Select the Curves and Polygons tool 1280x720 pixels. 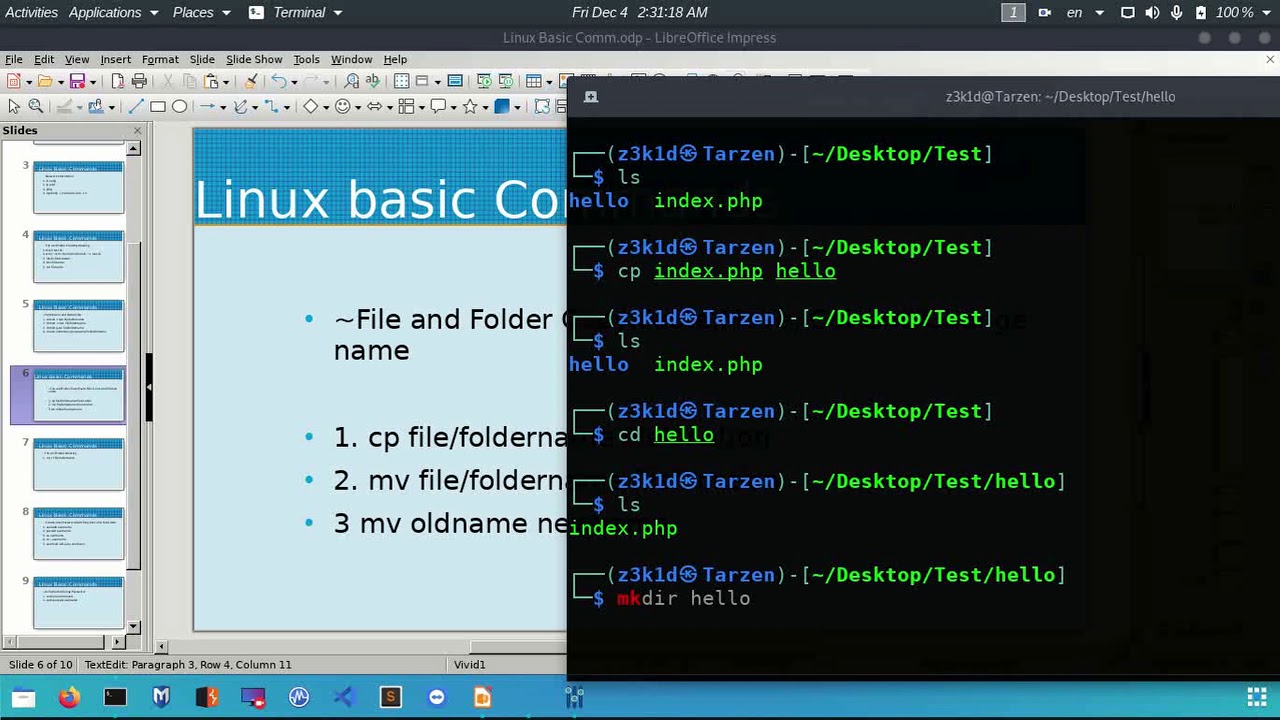240,106
